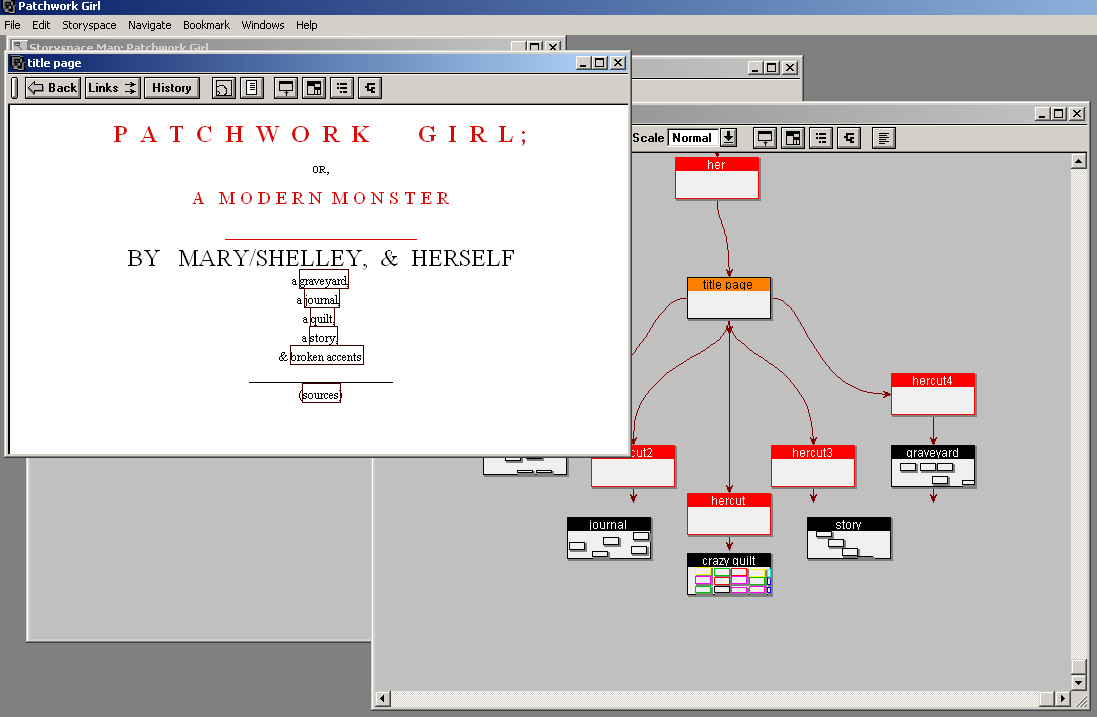
Task: Select the 'hercut' node in the map
Action: coord(728,514)
